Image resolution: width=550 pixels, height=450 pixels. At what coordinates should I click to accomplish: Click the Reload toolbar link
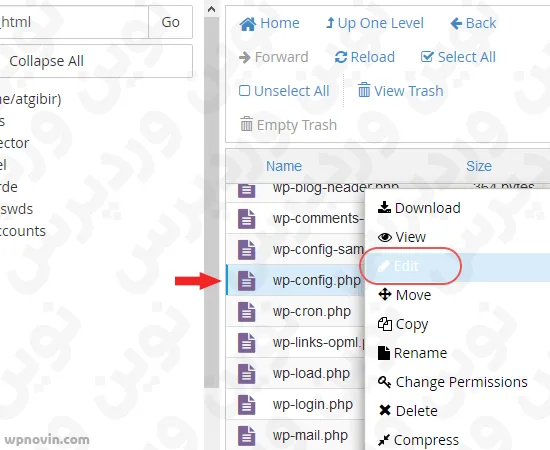tap(365, 57)
